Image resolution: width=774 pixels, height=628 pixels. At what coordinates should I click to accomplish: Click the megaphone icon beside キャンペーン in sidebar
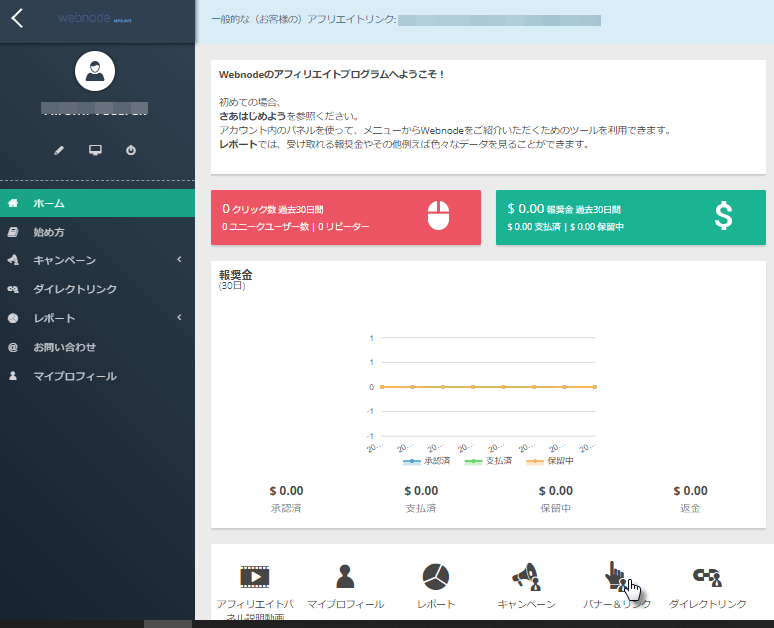click(x=13, y=260)
